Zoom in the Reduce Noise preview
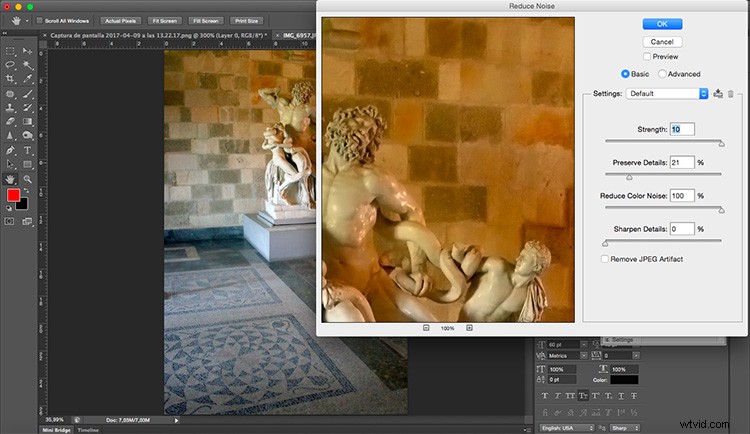 (469, 328)
